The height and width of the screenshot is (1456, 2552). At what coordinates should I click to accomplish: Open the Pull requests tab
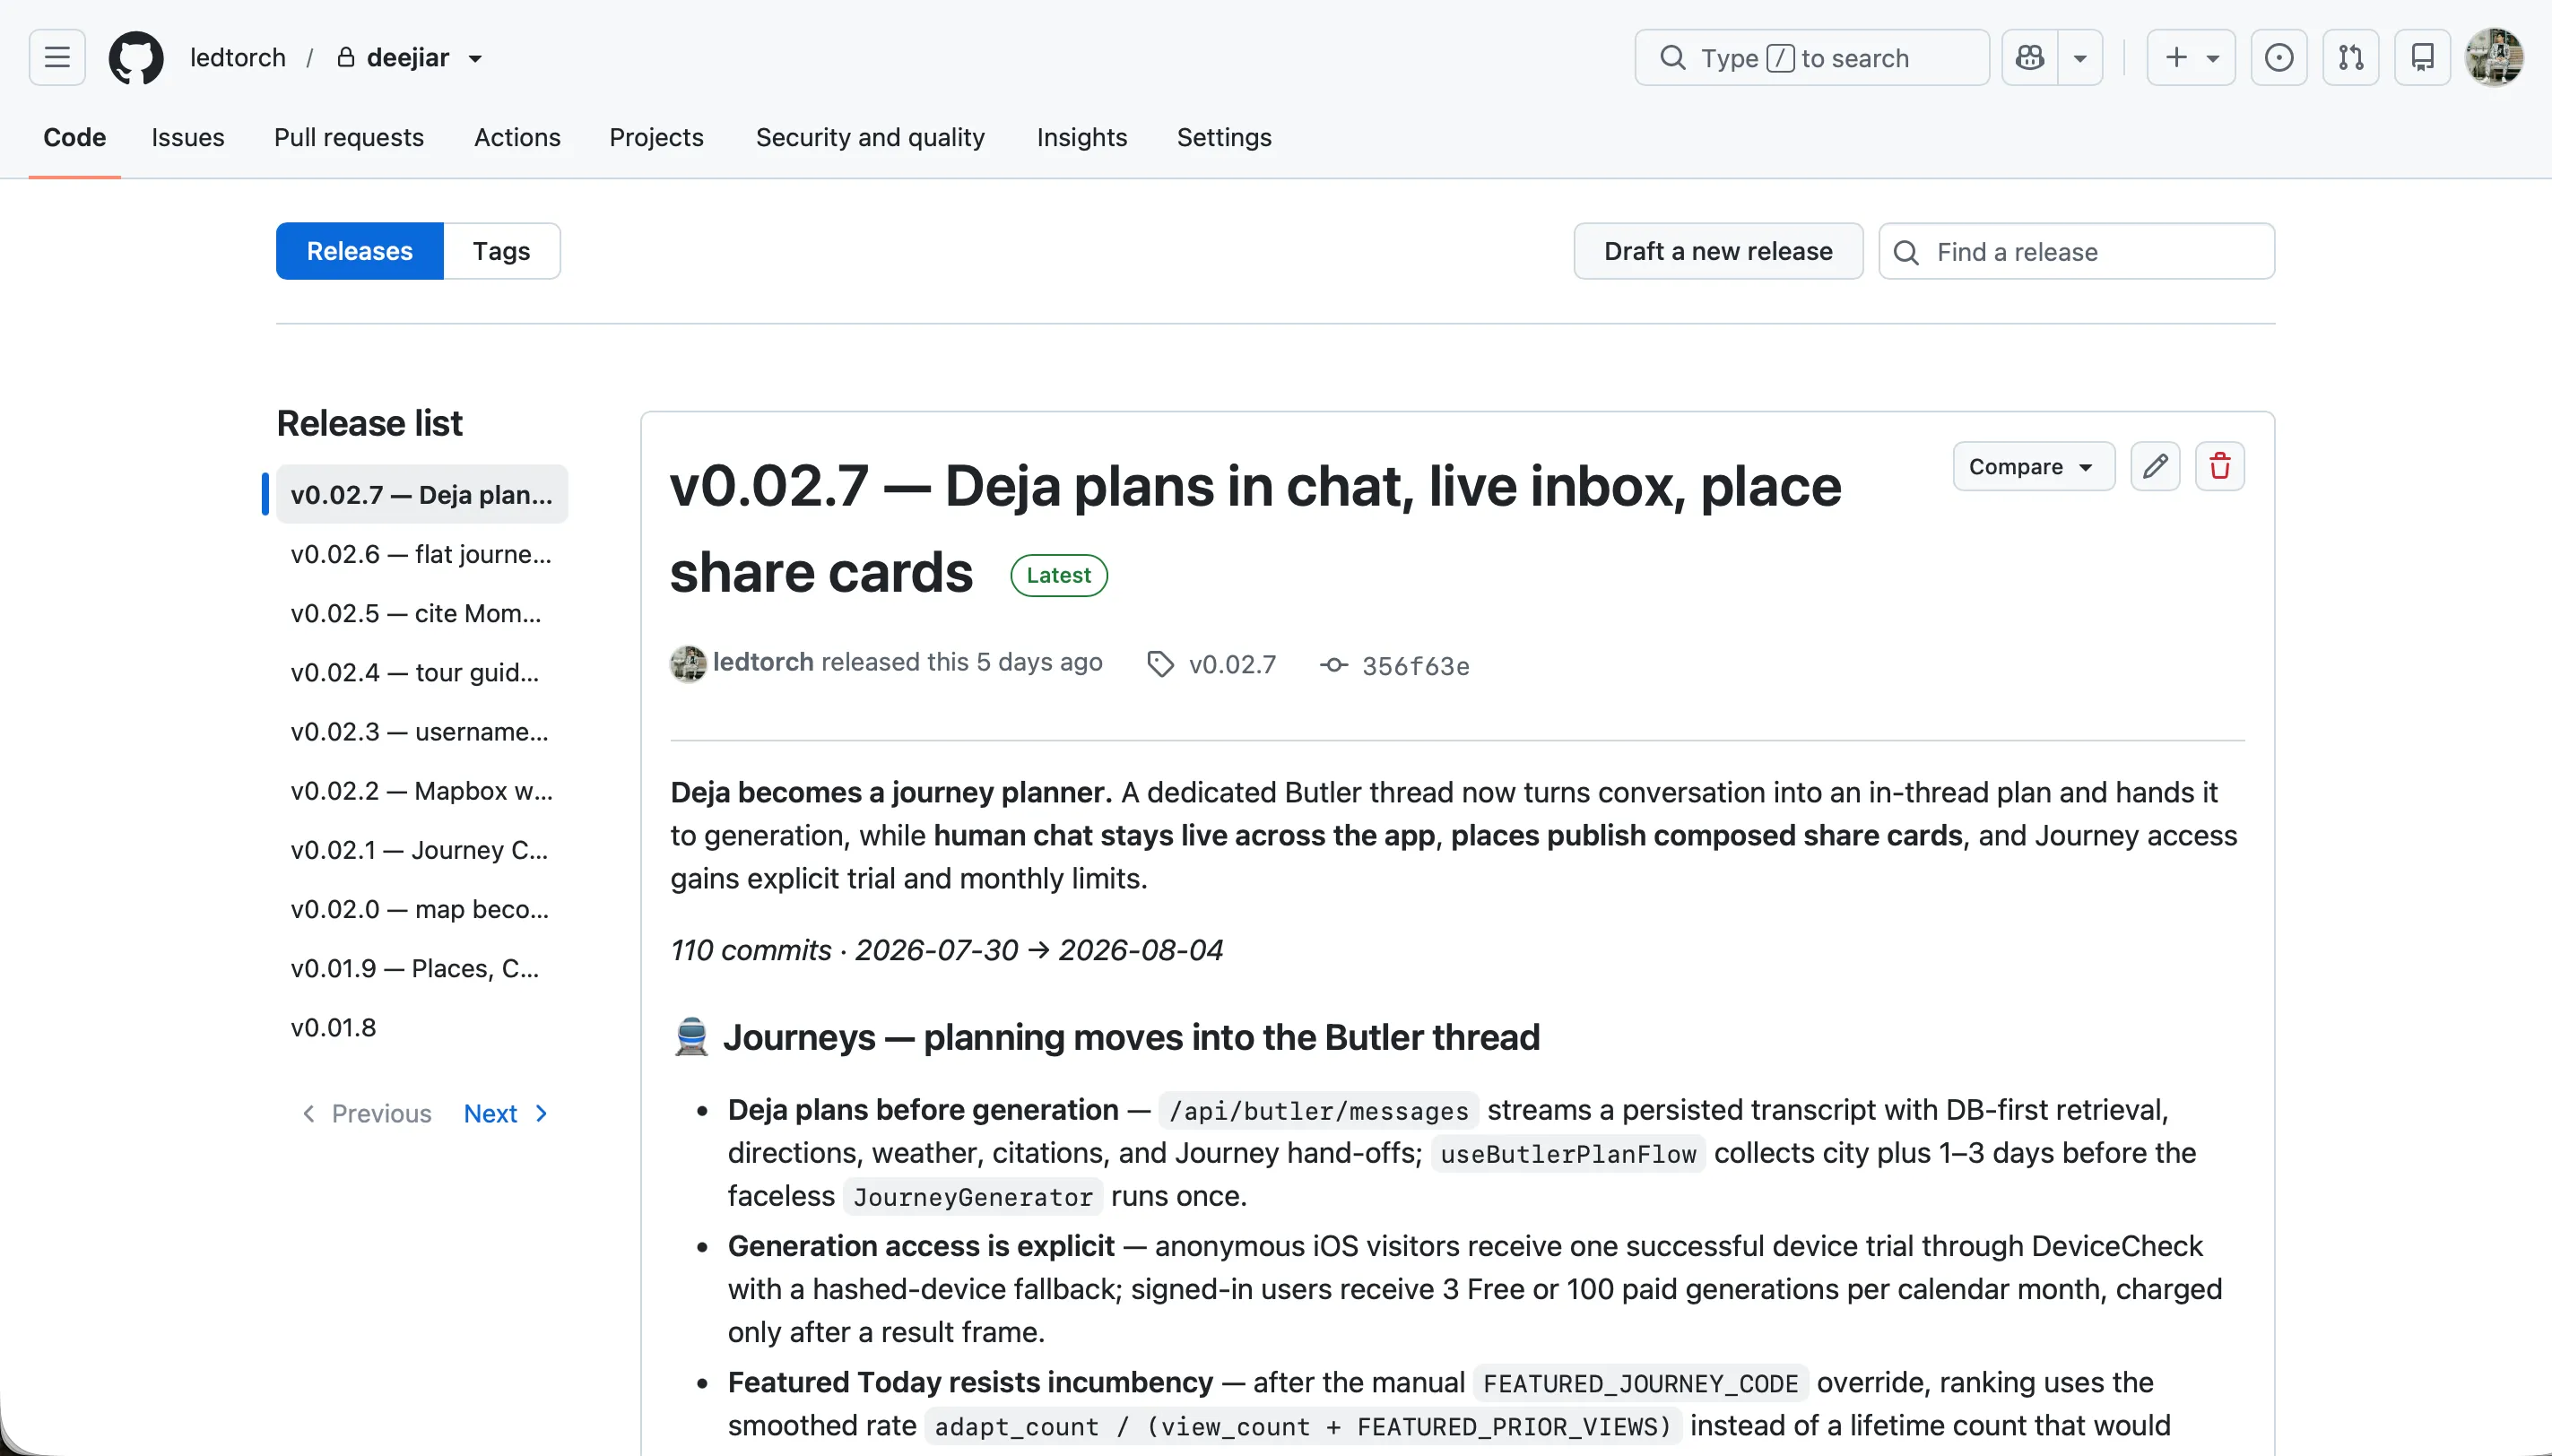pos(349,137)
